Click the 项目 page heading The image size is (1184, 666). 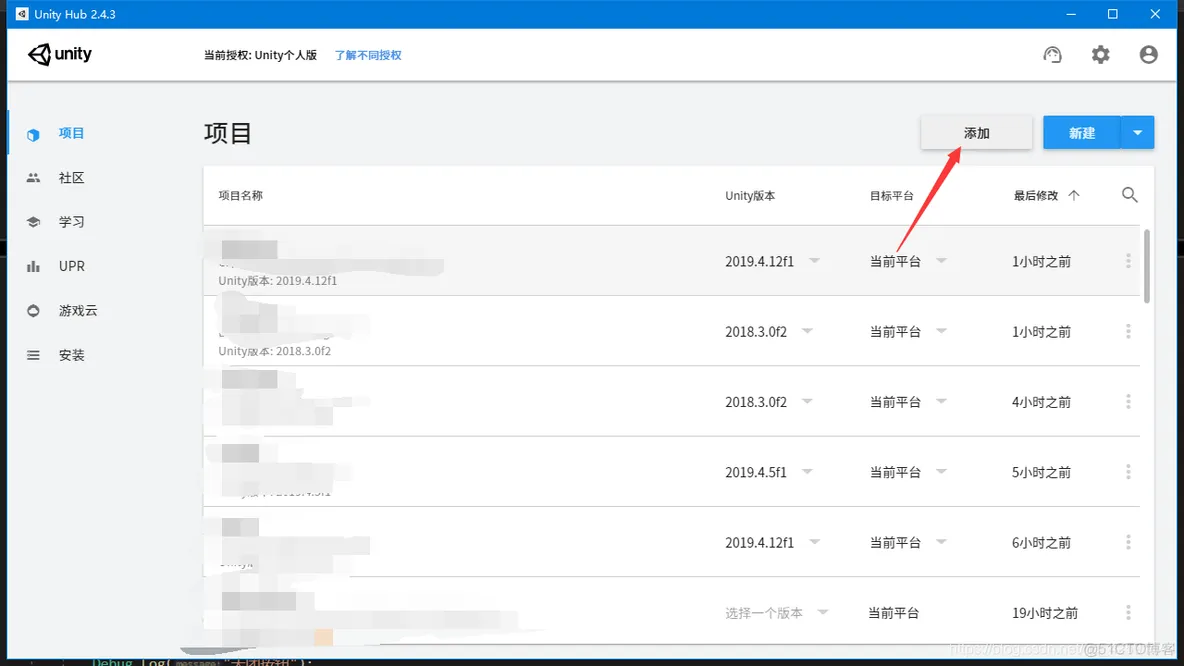pos(227,133)
